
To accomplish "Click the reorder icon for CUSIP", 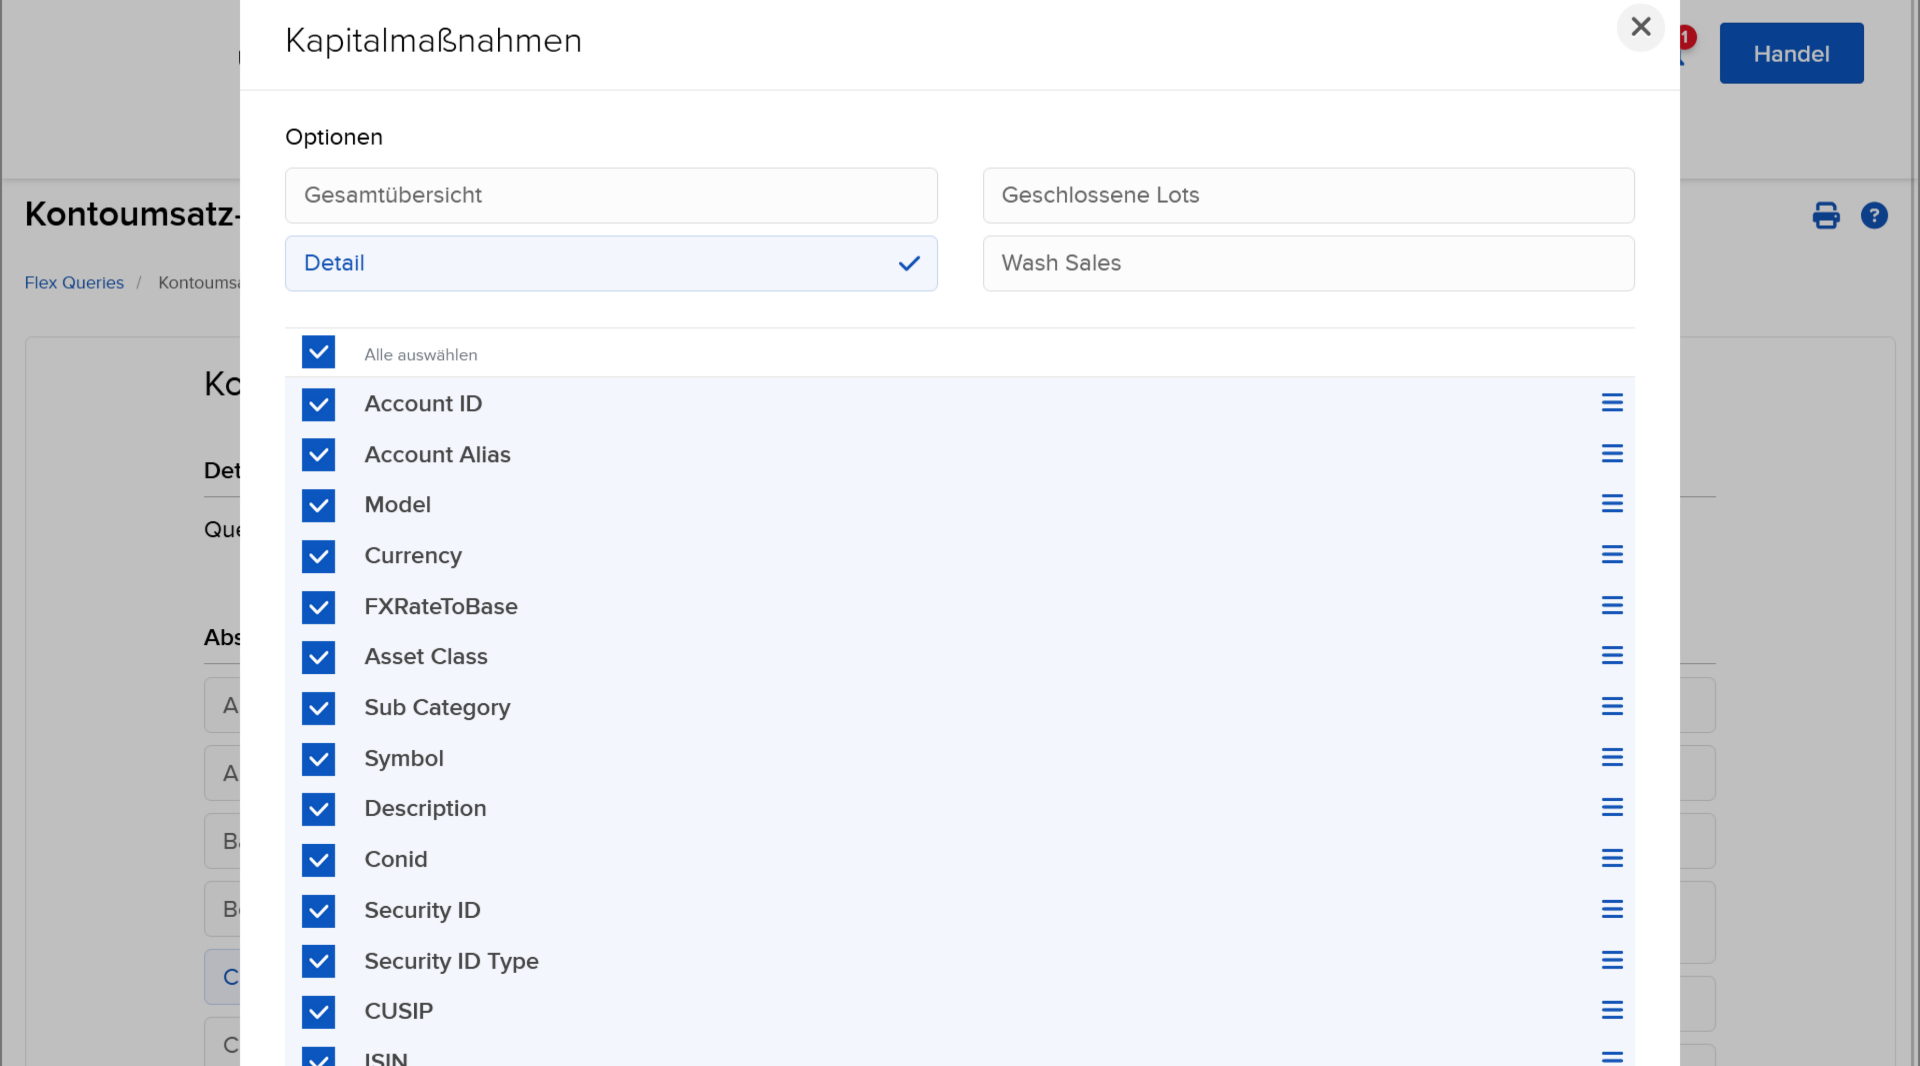I will (1611, 1011).
